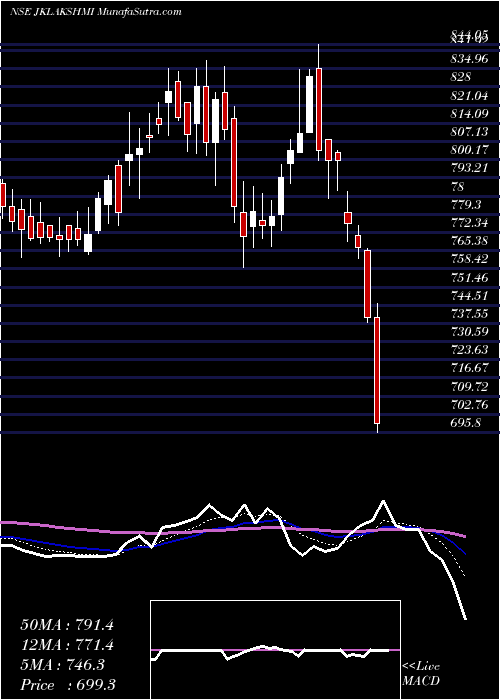Click the 807.13 price axis label
Viewport: 500px width, 700px height.
pyautogui.click(x=469, y=132)
